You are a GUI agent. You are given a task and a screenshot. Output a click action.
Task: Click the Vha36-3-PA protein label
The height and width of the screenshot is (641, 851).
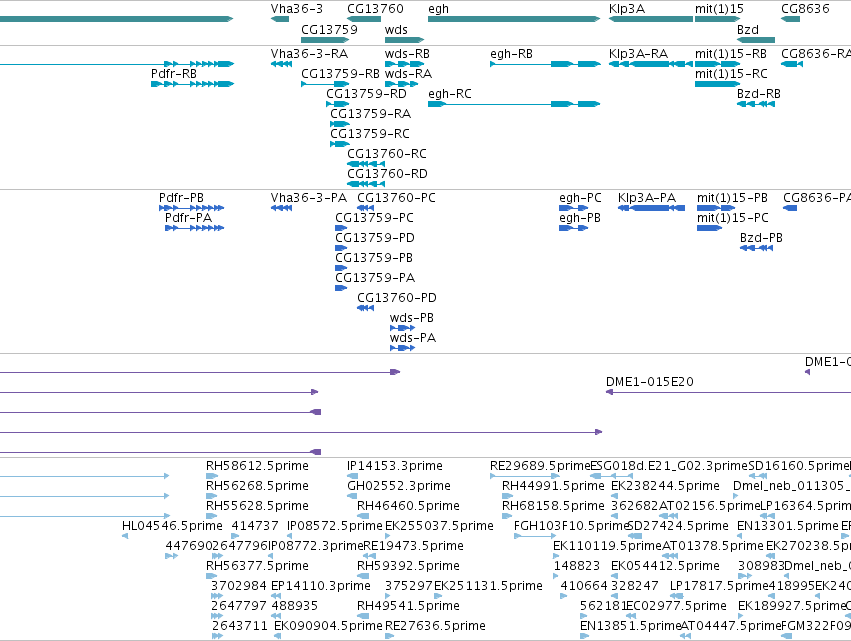coord(309,198)
